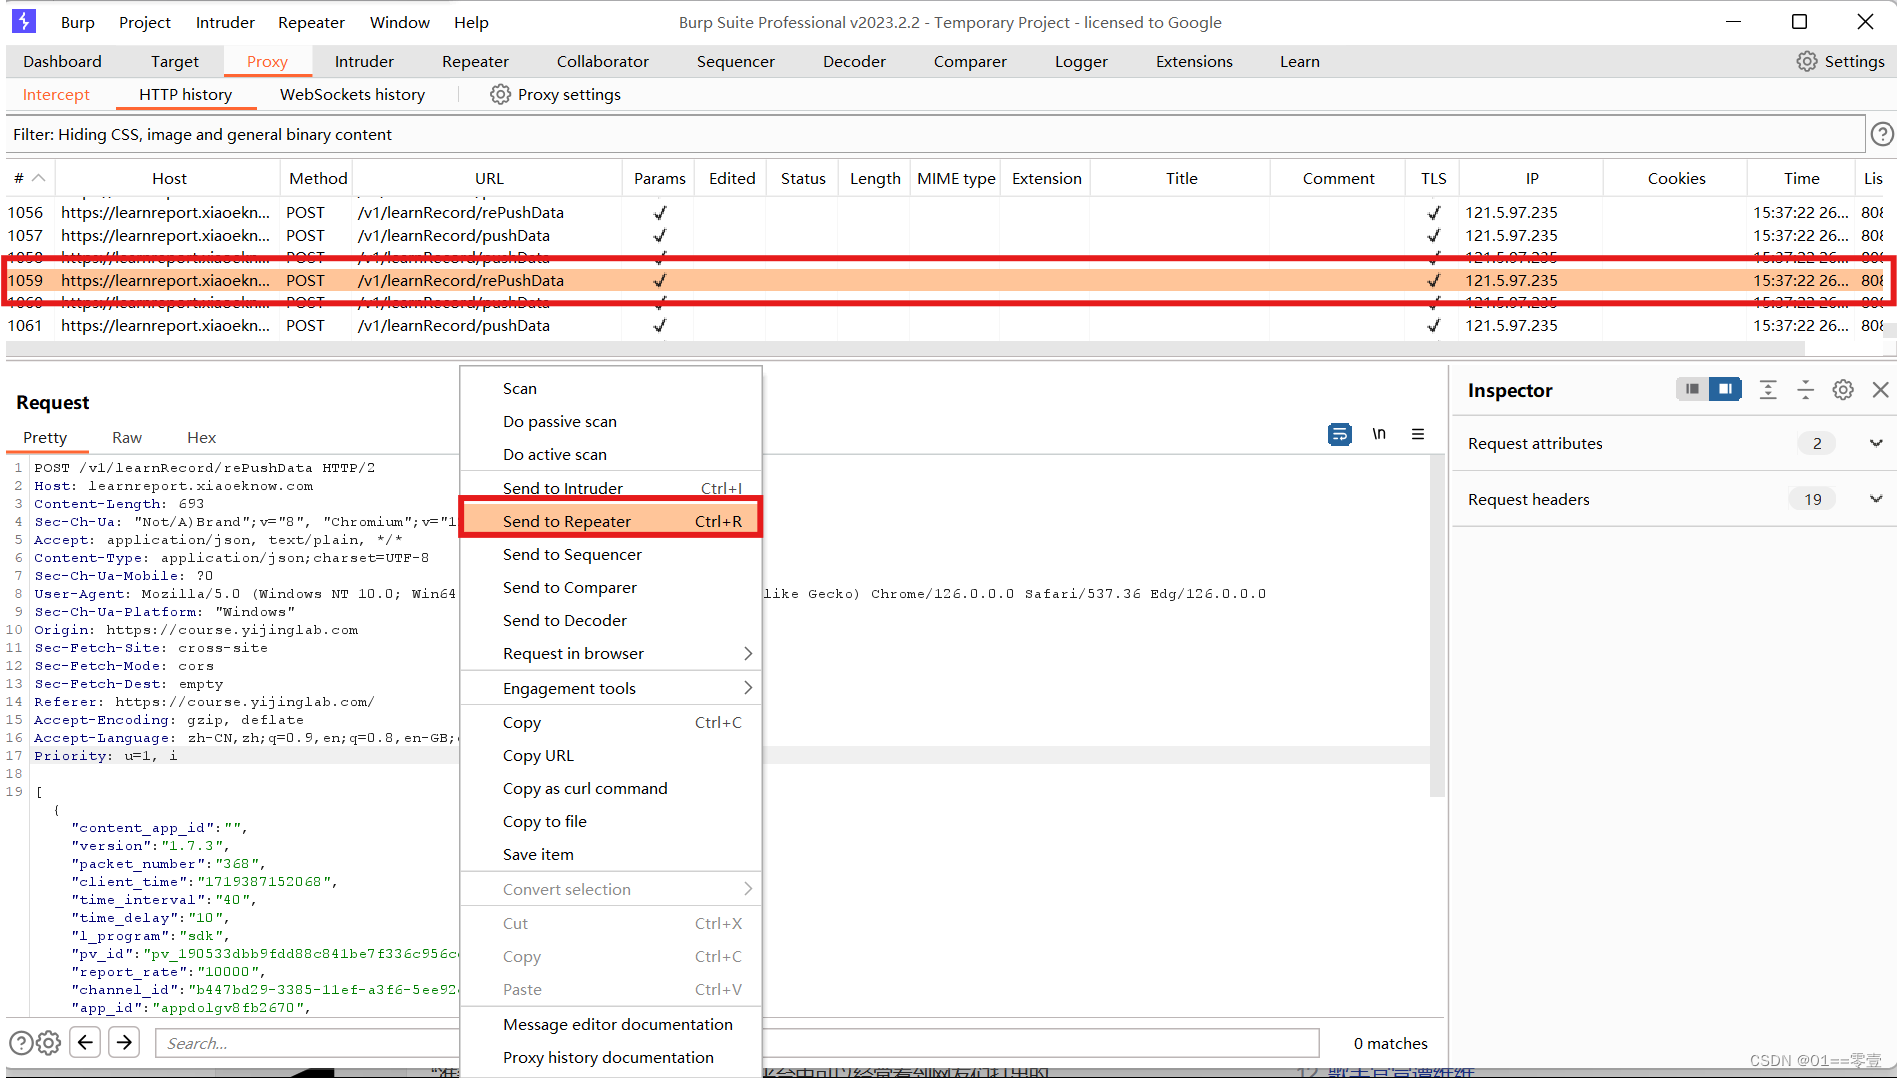Select Do passive scan
This screenshot has height=1078, width=1897.
(x=610, y=421)
